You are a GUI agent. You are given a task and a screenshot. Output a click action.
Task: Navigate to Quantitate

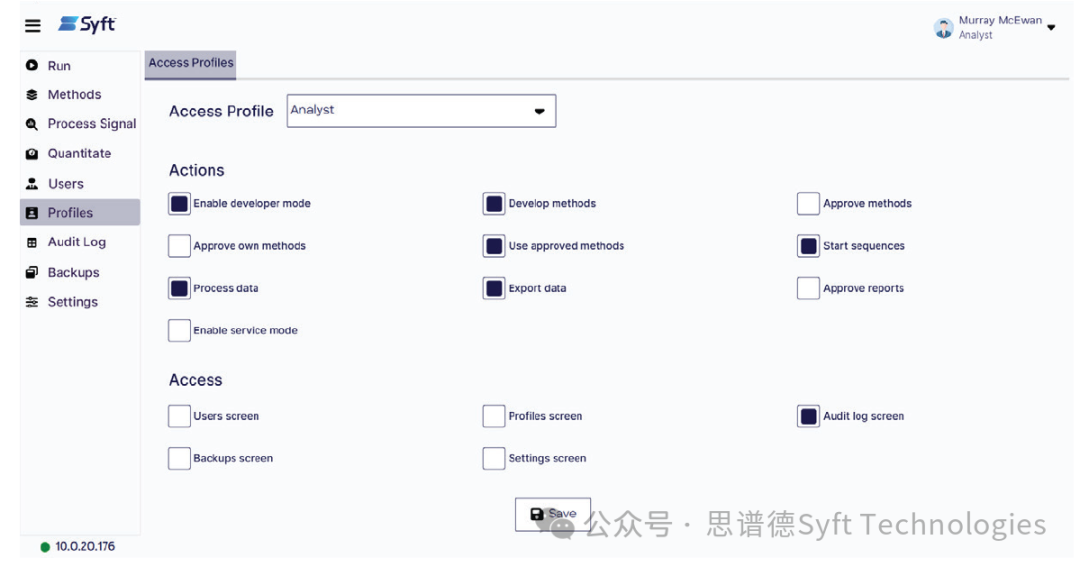(x=80, y=154)
